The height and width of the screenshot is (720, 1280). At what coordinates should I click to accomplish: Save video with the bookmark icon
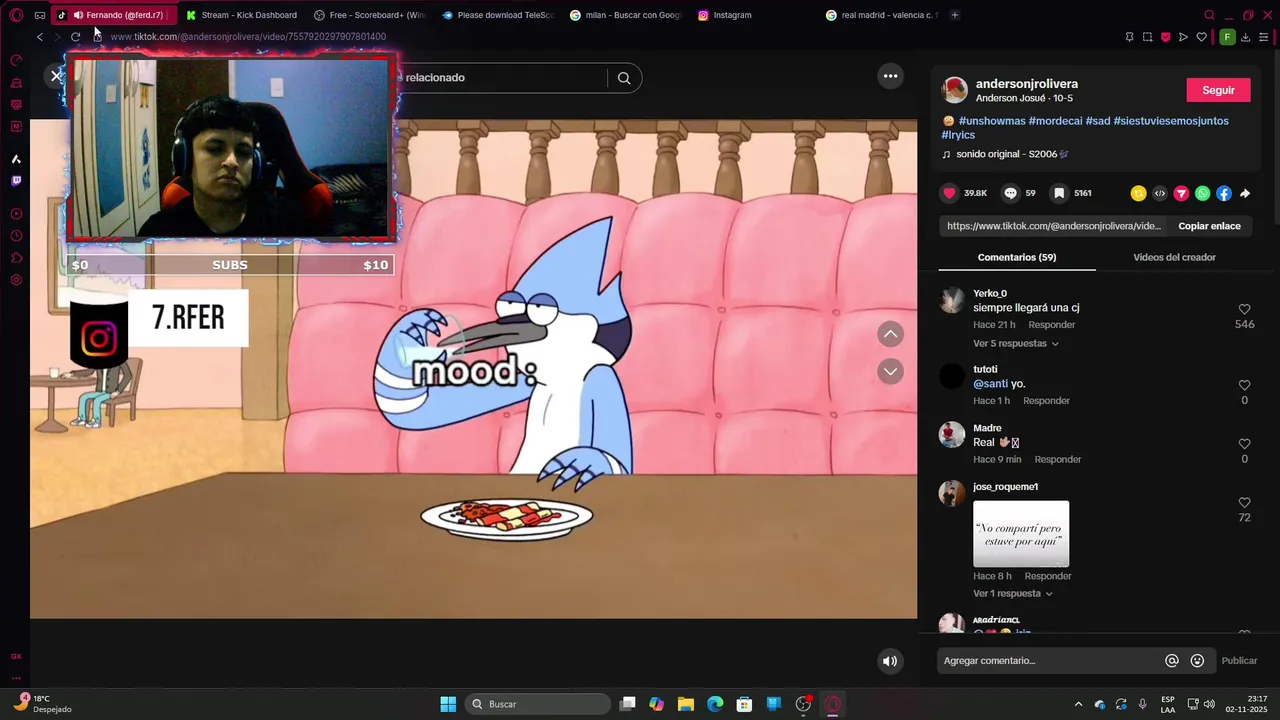pos(1058,193)
